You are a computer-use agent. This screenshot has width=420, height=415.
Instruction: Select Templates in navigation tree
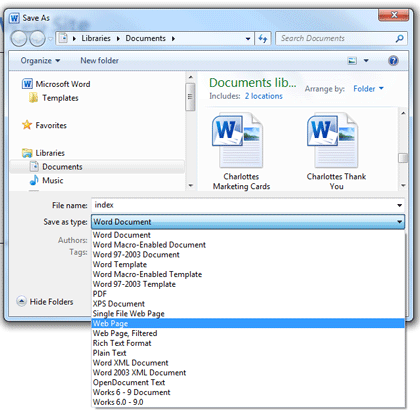[60, 98]
